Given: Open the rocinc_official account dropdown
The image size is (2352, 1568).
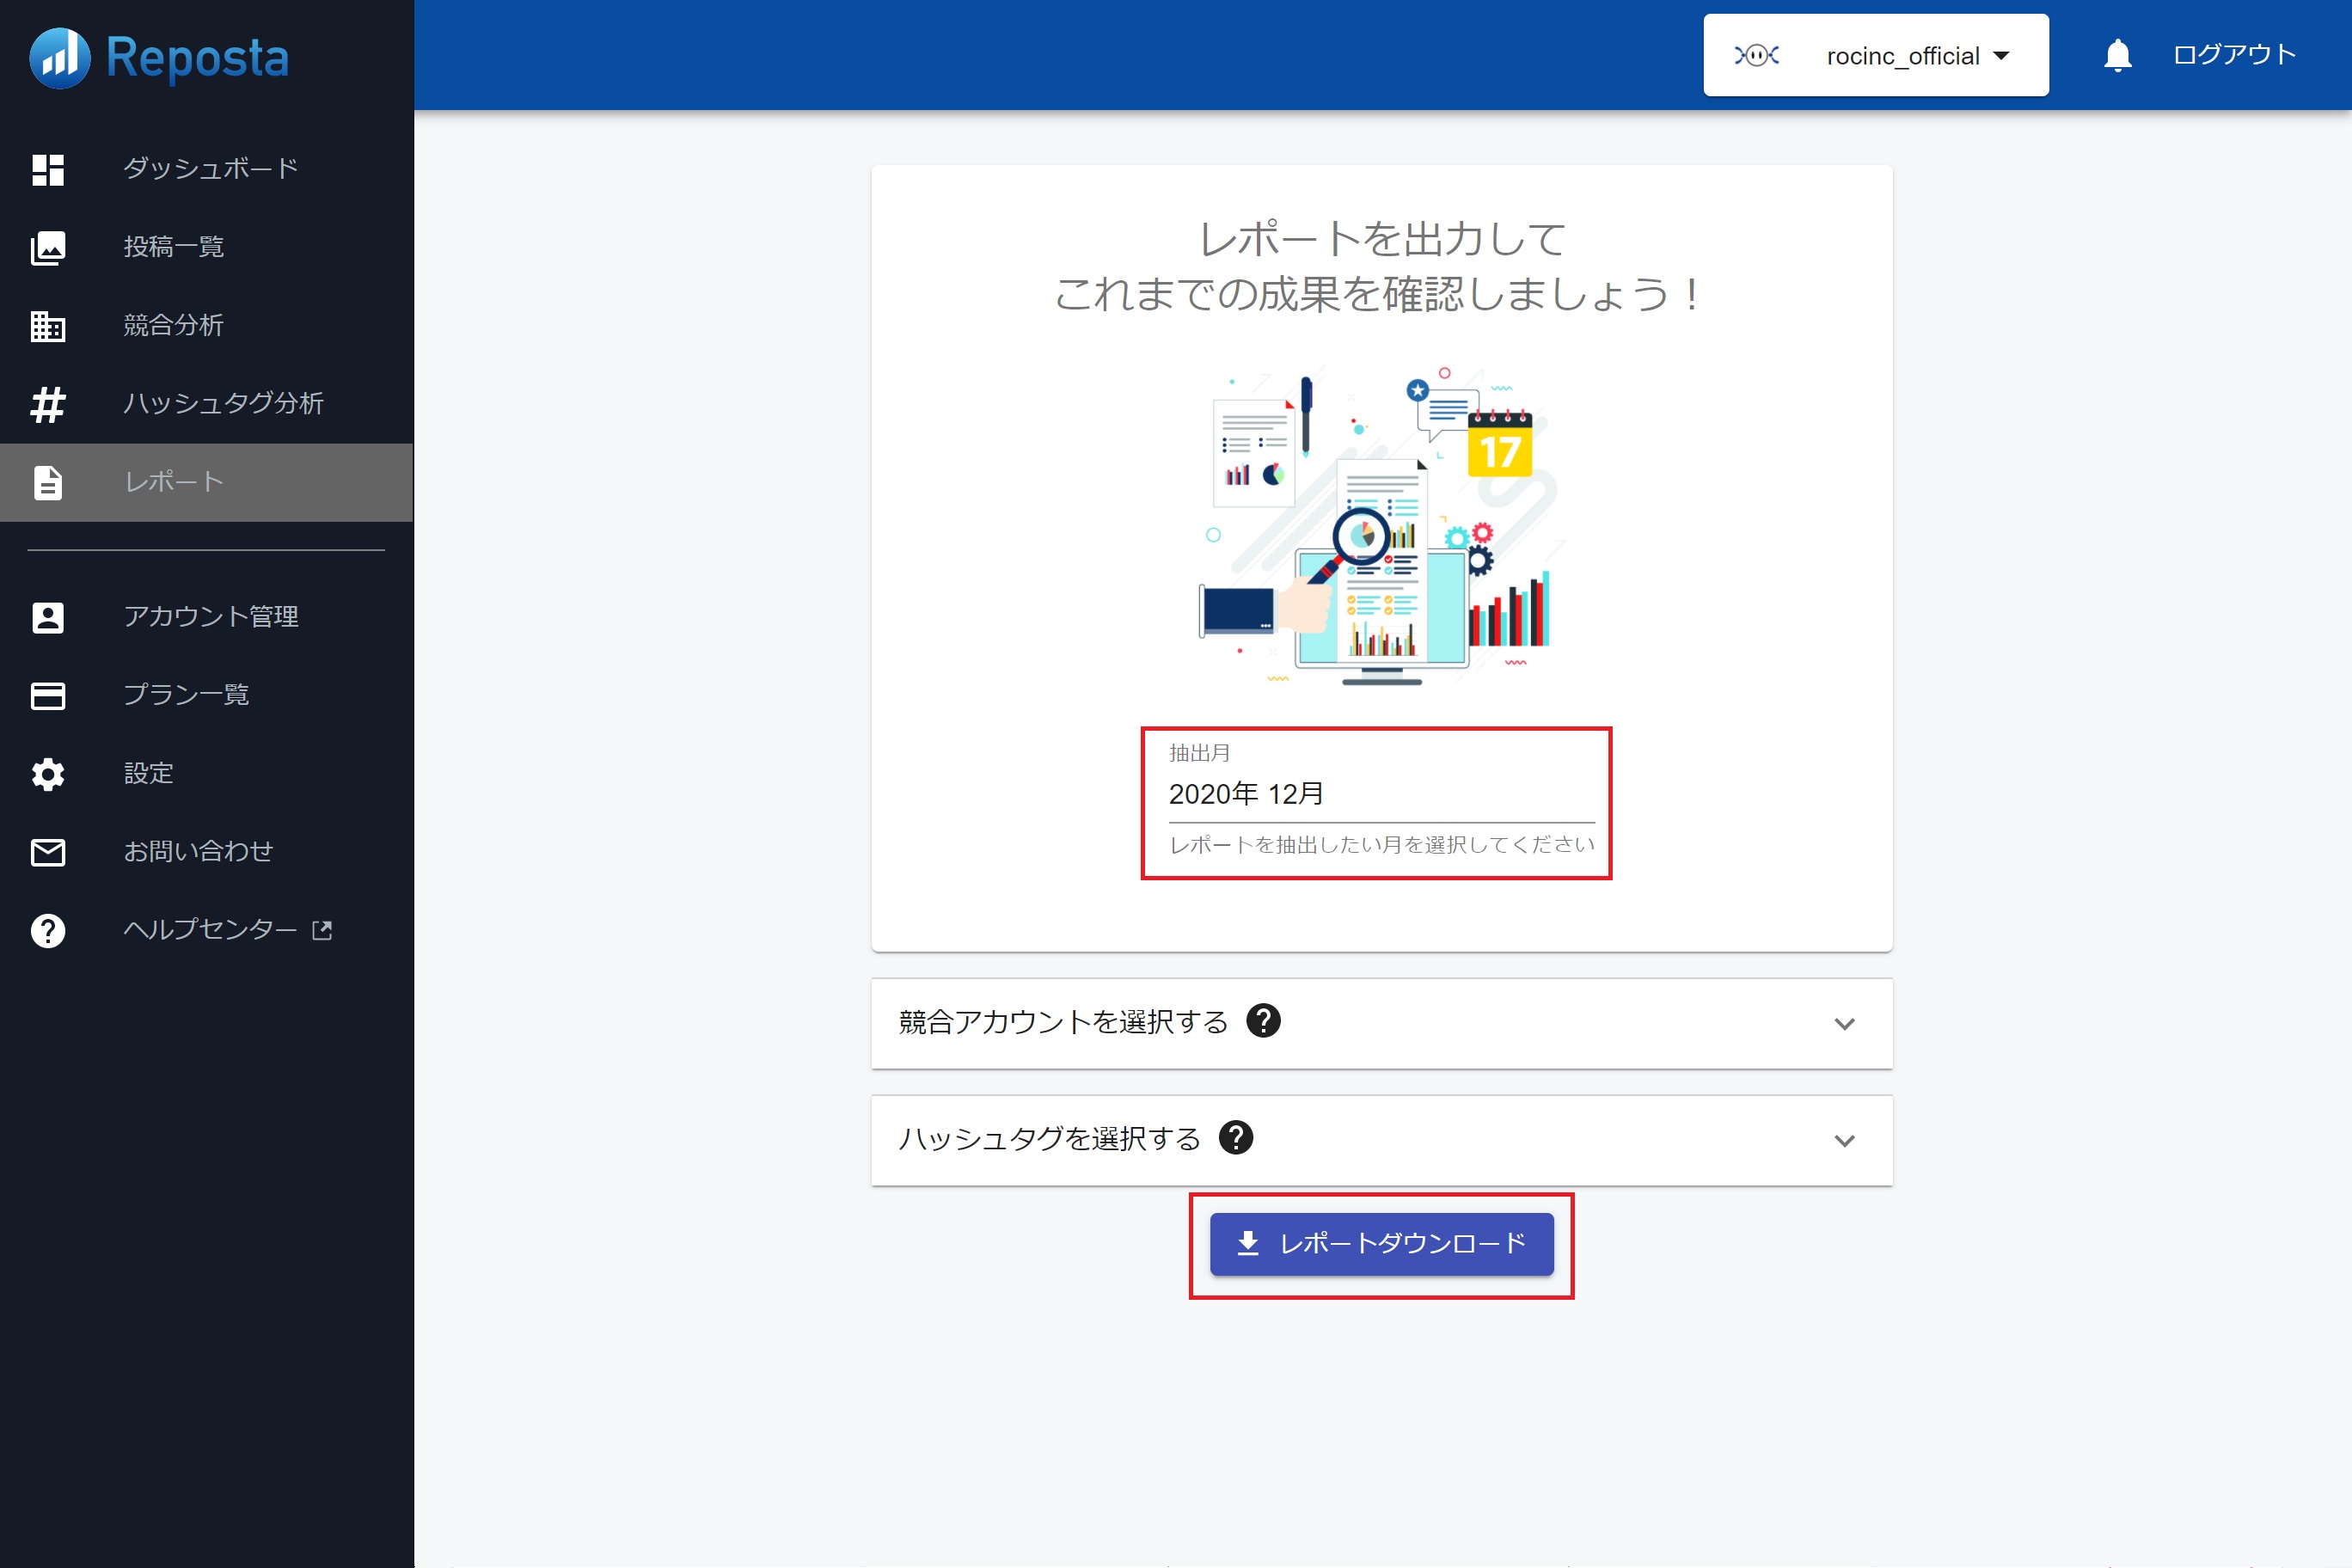Looking at the screenshot, I should click(1876, 55).
